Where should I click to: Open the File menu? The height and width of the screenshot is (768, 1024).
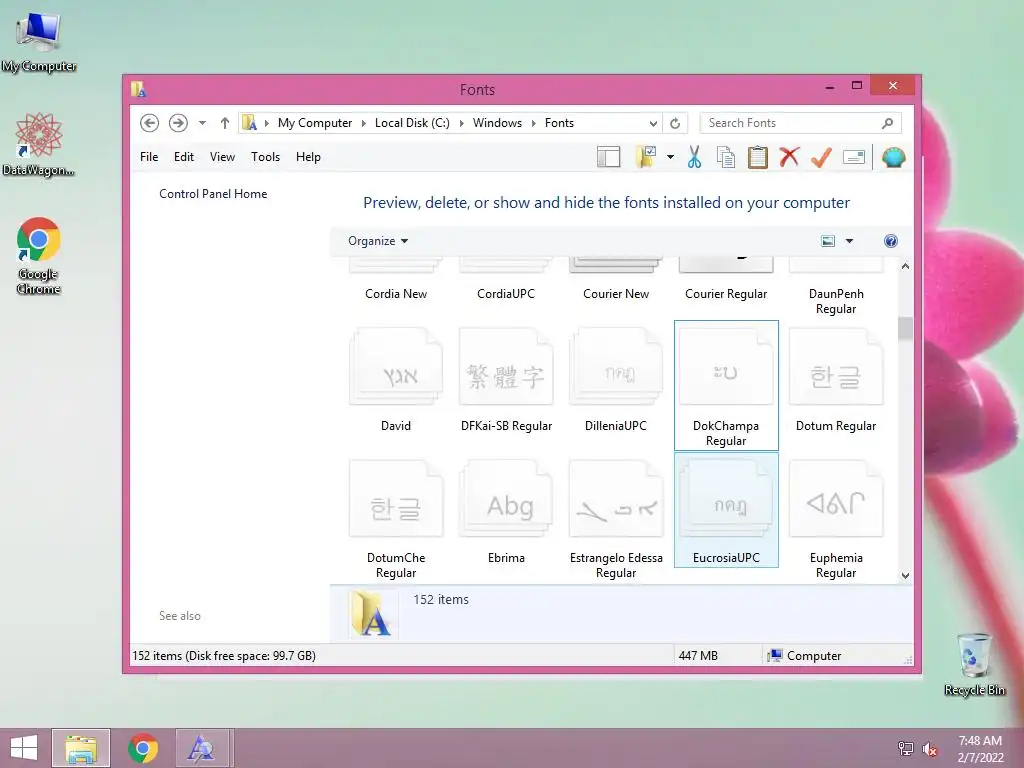click(x=149, y=157)
